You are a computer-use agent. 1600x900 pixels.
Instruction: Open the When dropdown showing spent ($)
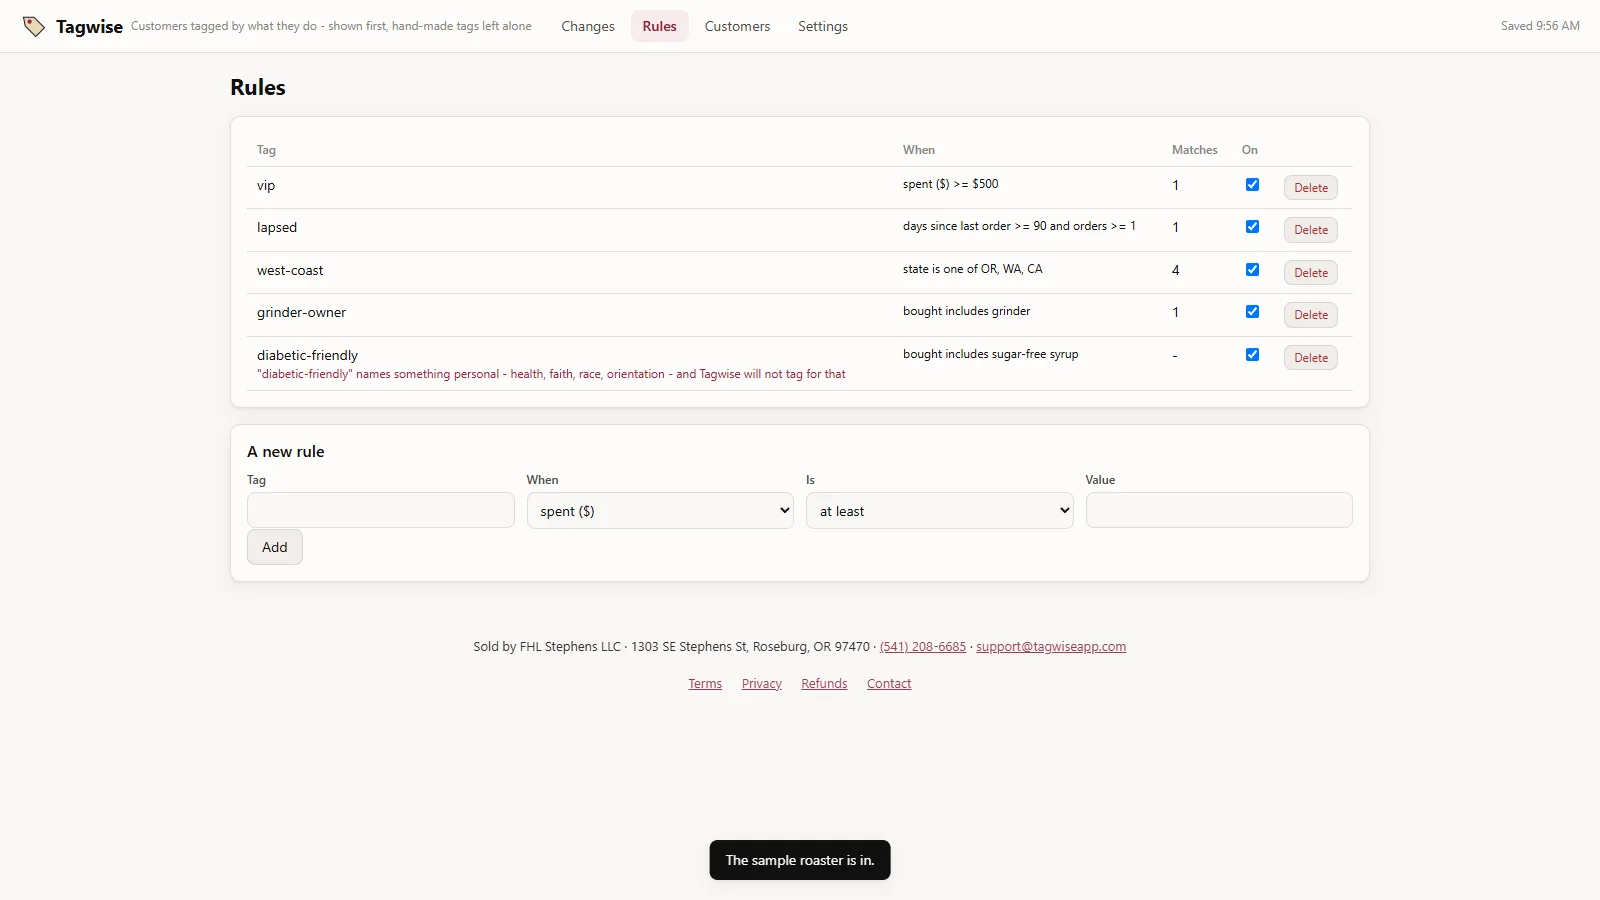660,511
